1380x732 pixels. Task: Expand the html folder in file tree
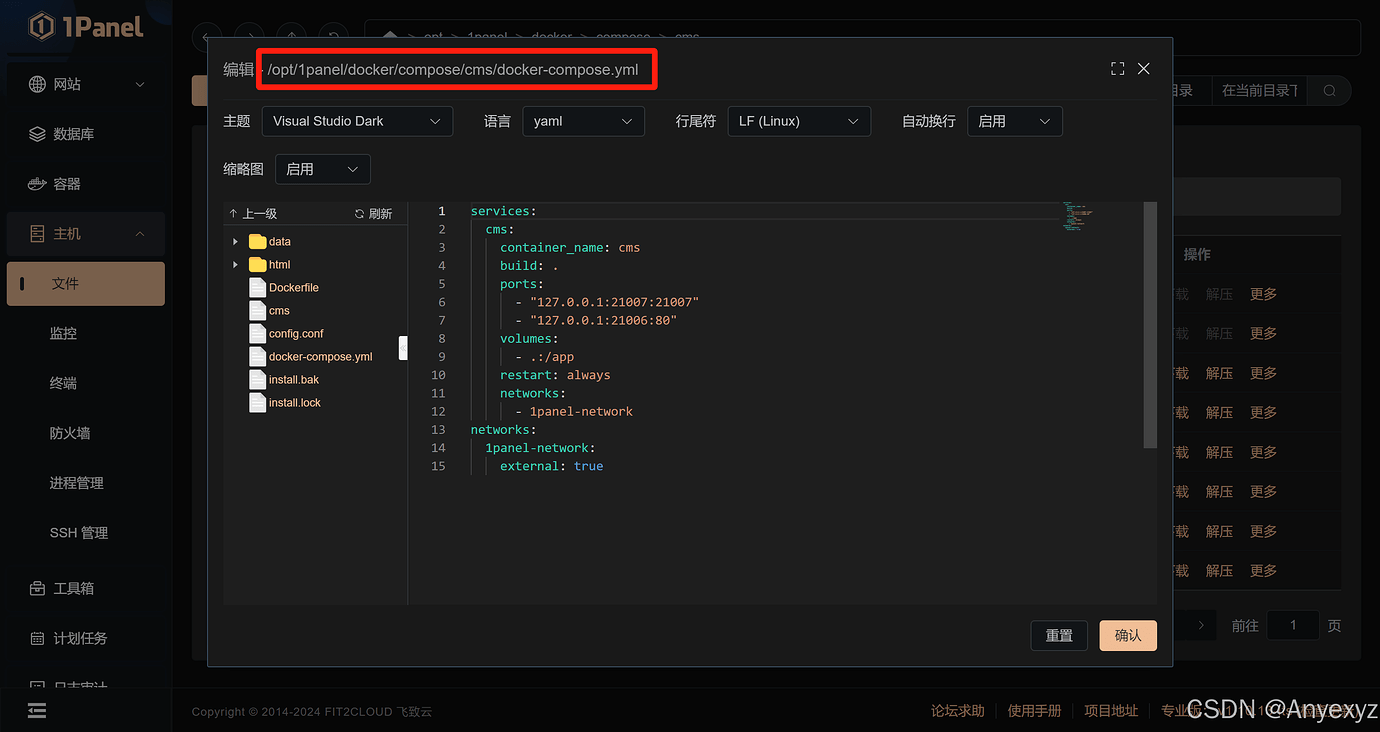point(236,265)
